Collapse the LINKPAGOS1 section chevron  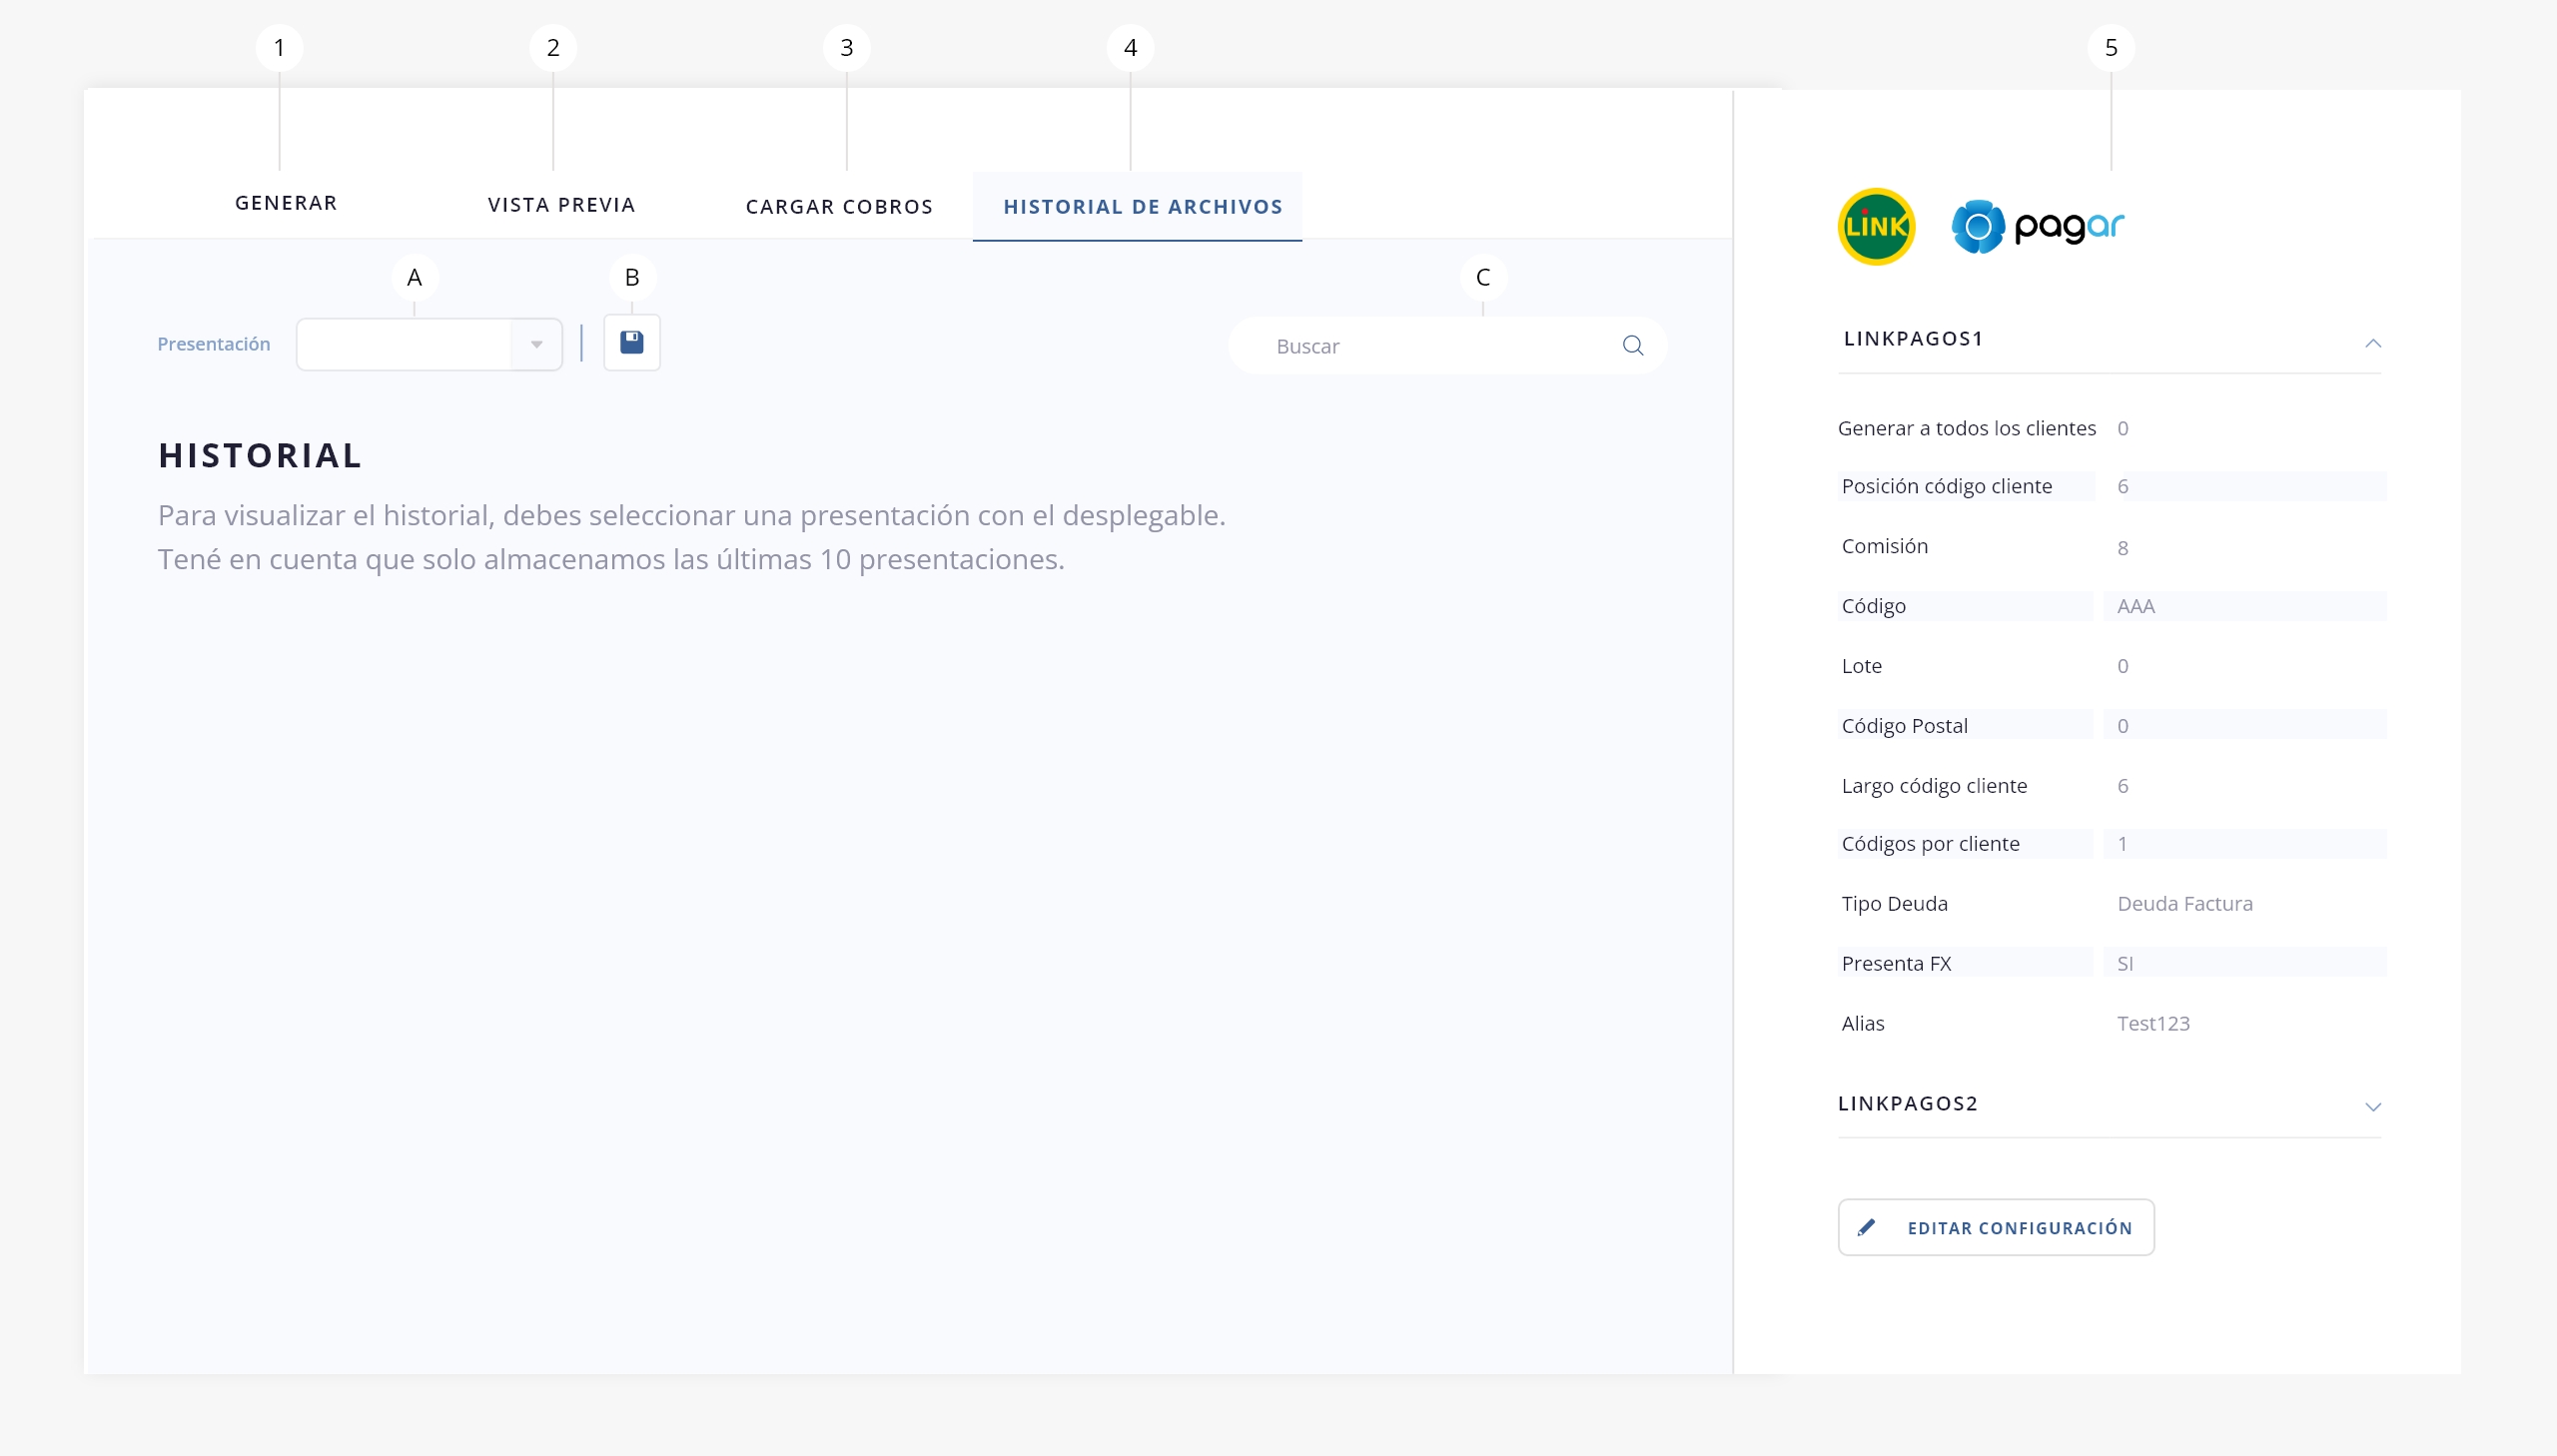[x=2372, y=343]
